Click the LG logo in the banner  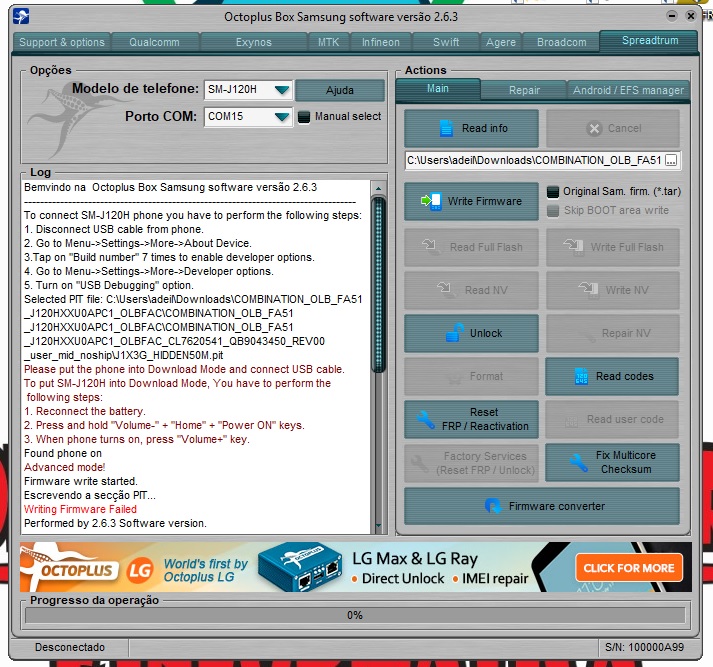(x=139, y=569)
